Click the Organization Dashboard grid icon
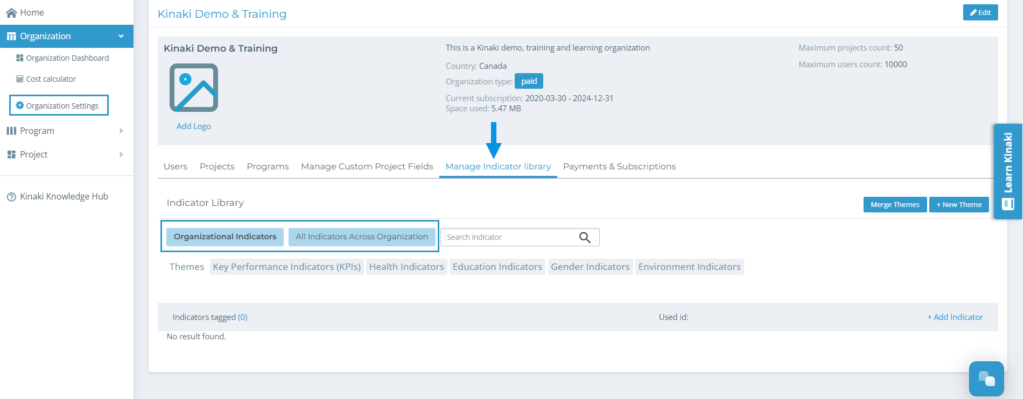 click(x=20, y=58)
